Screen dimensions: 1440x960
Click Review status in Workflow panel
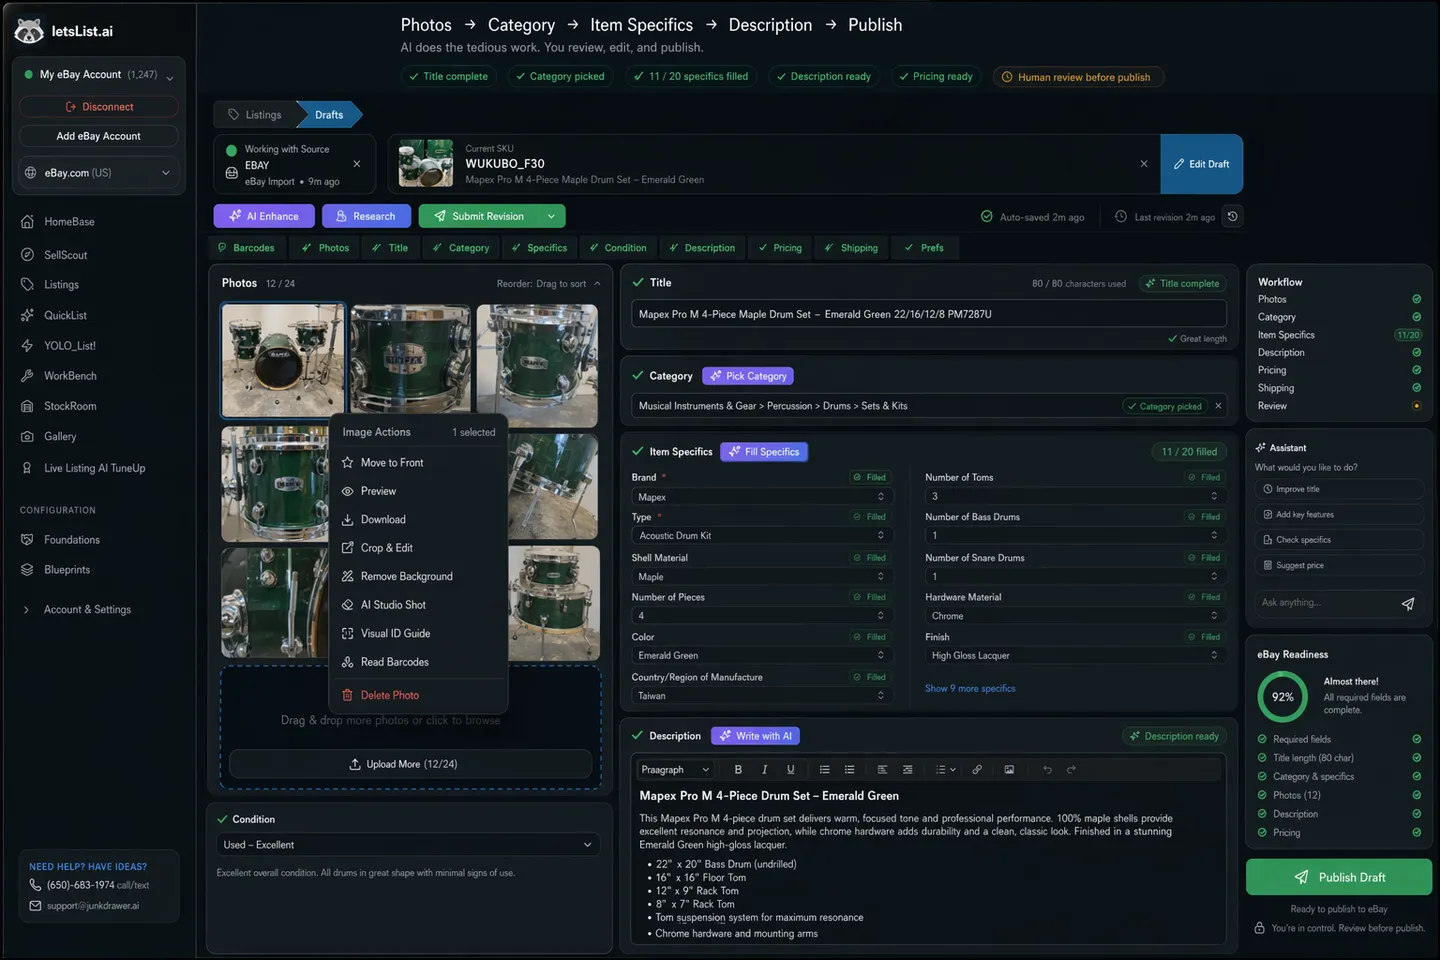pos(1416,406)
